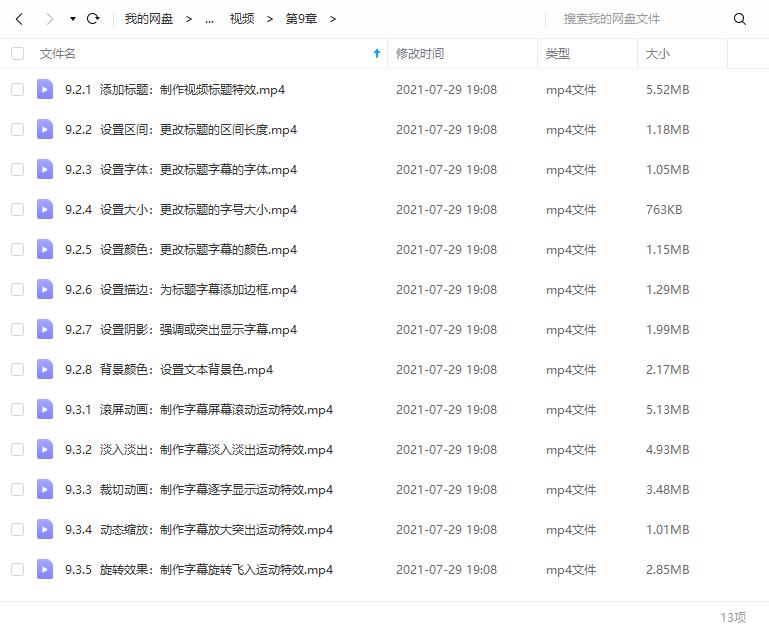769x634 pixels.
Task: Open the 视频 breadcrumb folder
Action: [242, 19]
